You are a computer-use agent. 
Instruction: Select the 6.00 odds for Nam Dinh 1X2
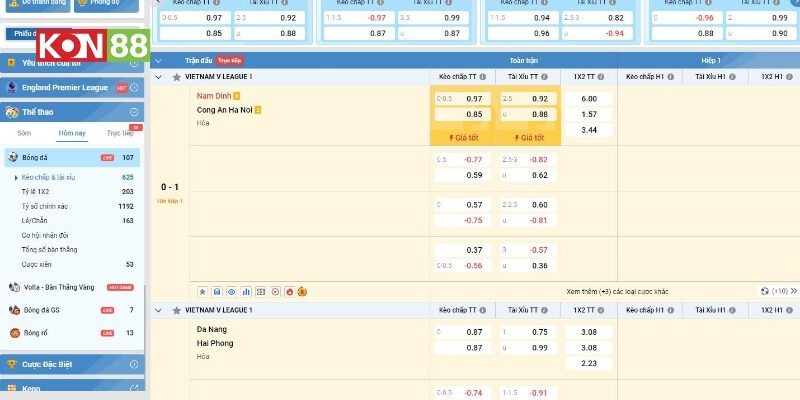[x=588, y=98]
